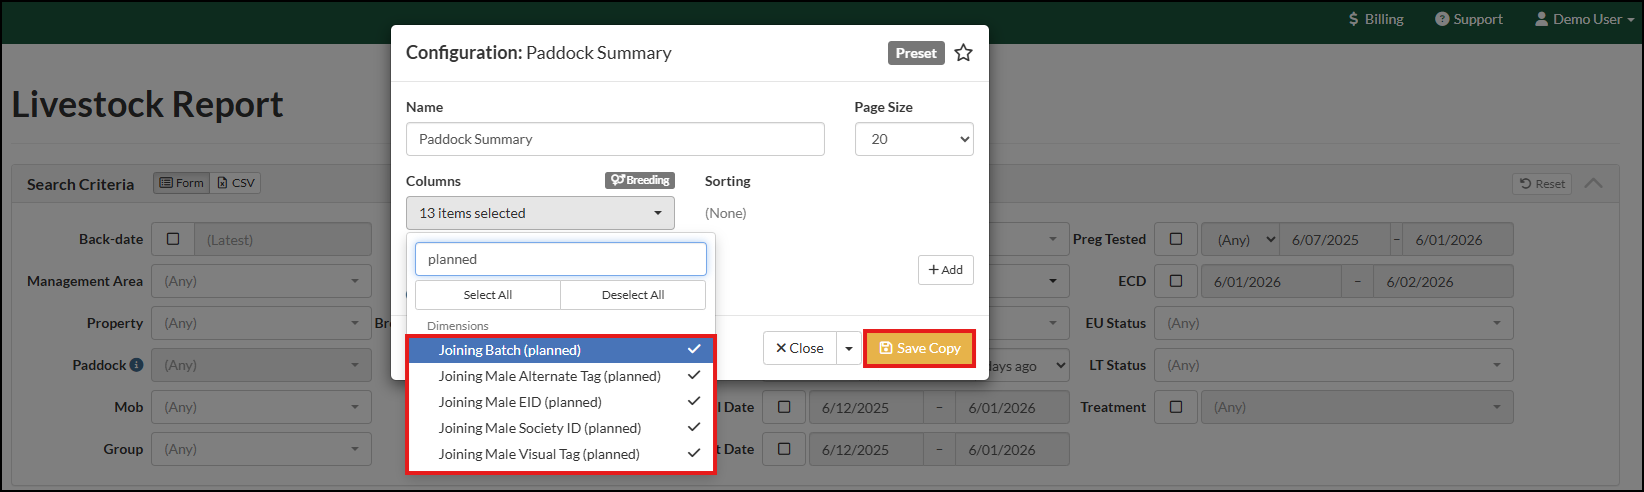Open Support from the top bar
Screen dimensions: 1644x492
pyautogui.click(x=1468, y=19)
